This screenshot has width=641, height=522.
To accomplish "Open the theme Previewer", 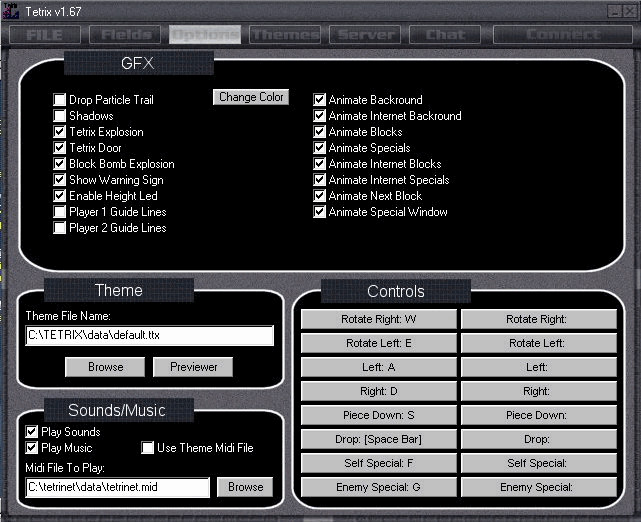I will [193, 367].
